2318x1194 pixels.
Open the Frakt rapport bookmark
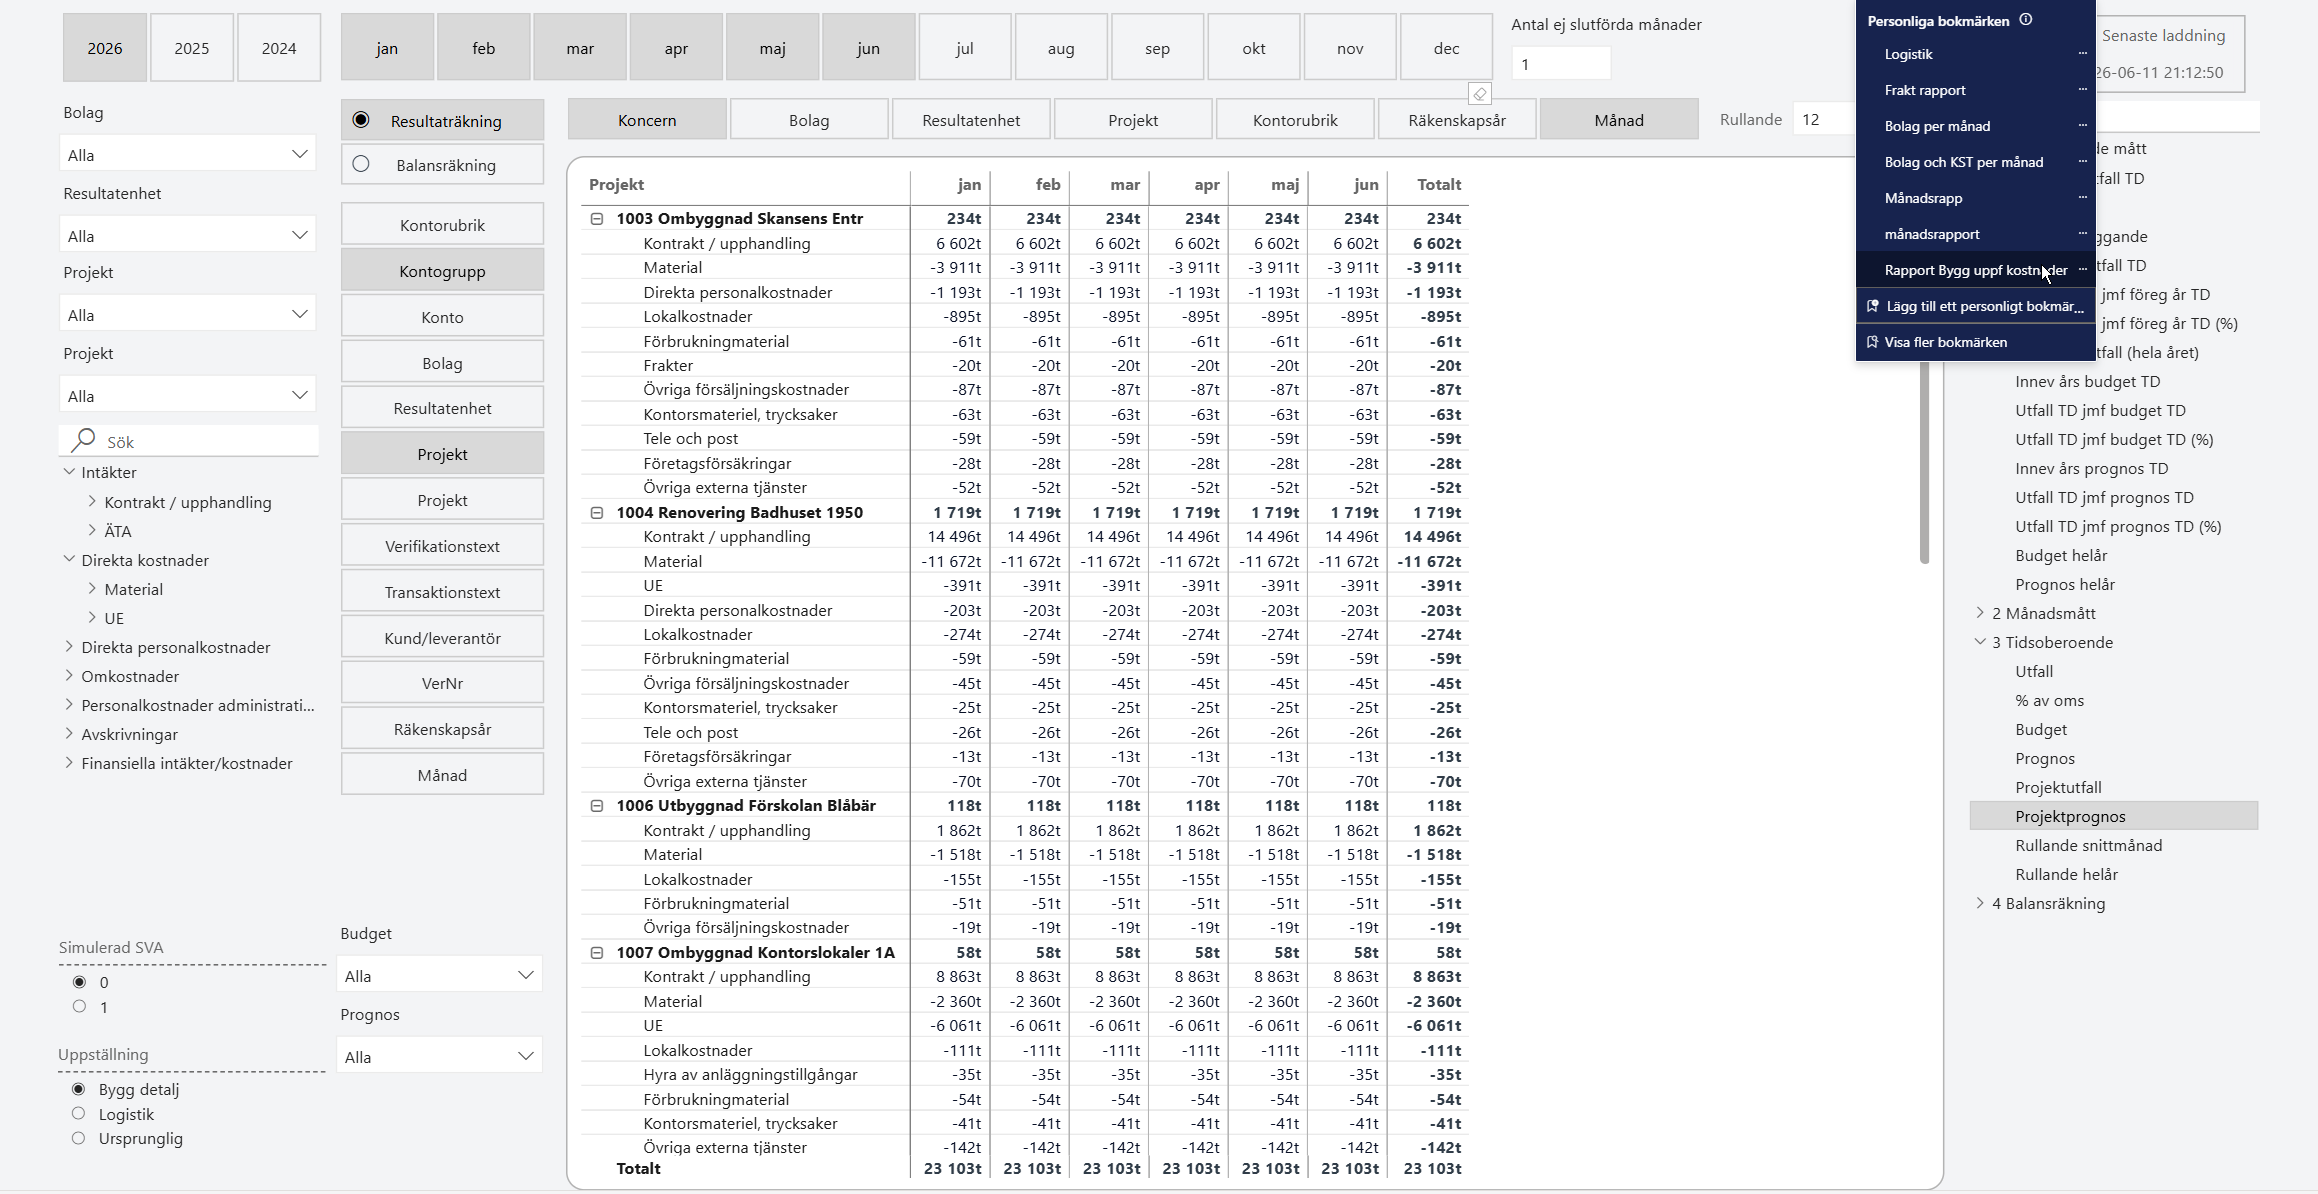pyautogui.click(x=1925, y=90)
